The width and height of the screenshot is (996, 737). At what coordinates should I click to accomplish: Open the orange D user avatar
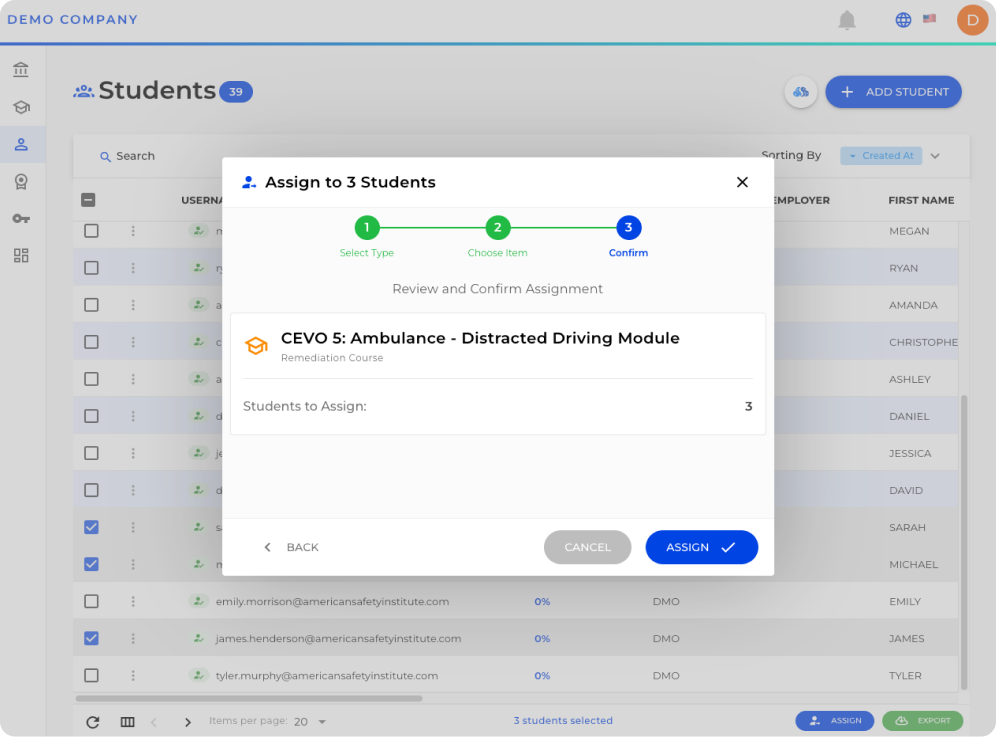click(x=972, y=20)
